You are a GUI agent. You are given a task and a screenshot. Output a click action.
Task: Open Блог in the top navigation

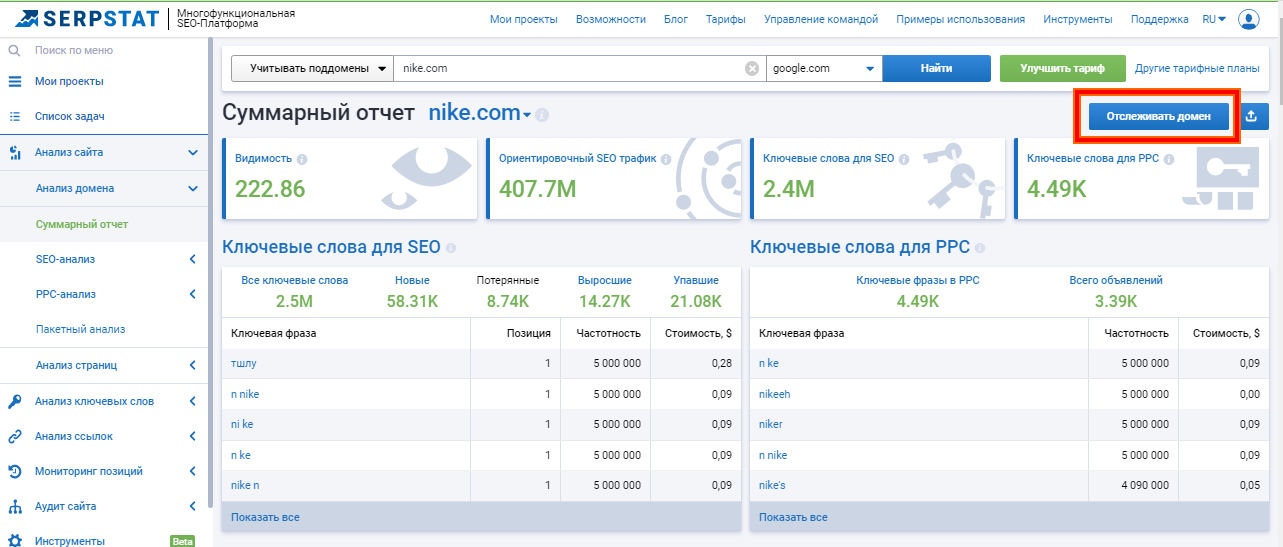pyautogui.click(x=676, y=19)
